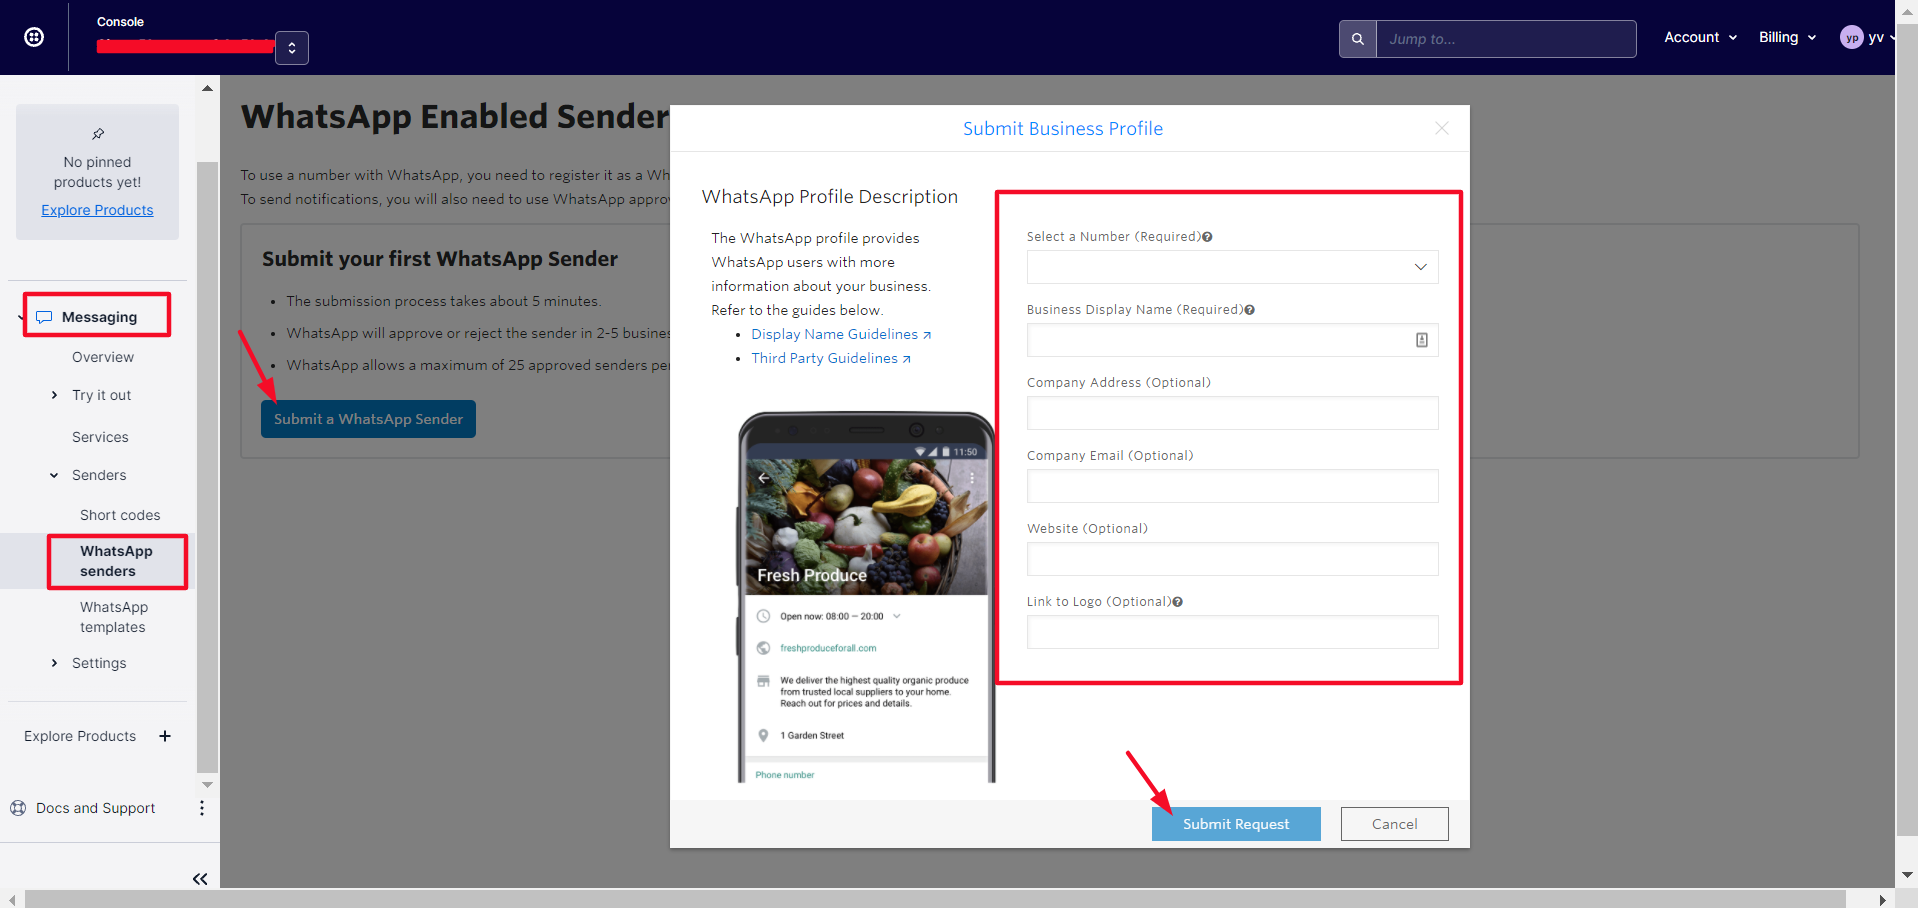This screenshot has width=1918, height=908.
Task: Click Submit a WhatsApp Sender button
Action: 368,419
